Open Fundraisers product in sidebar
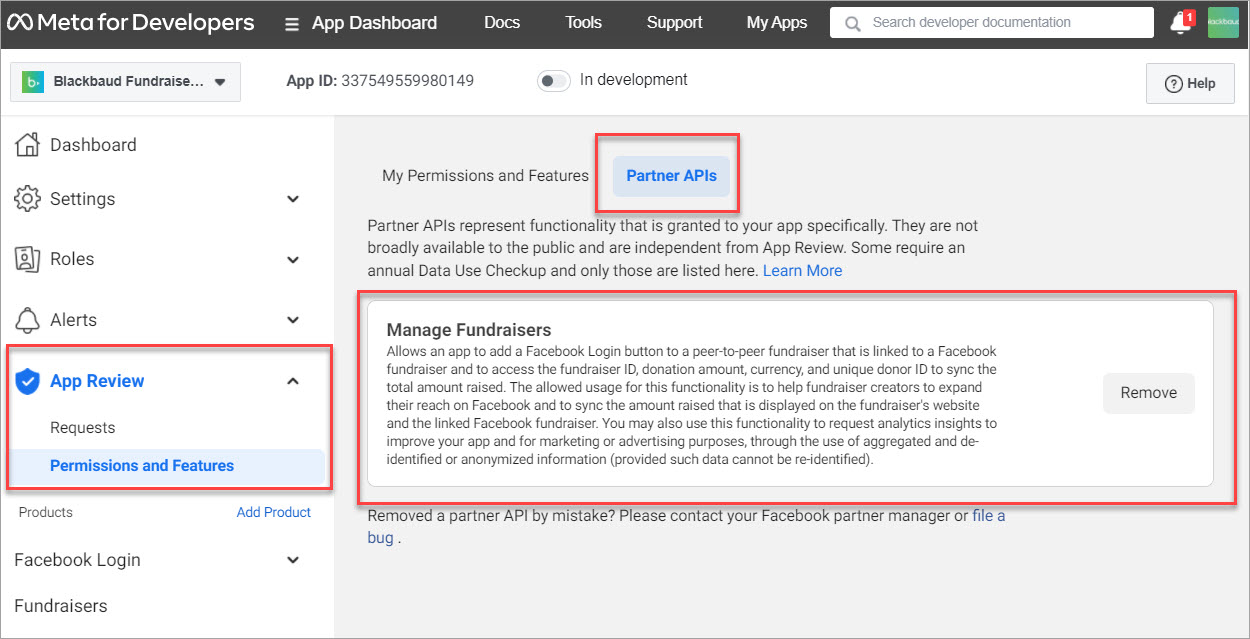Screen dimensions: 1250x639 (61, 606)
